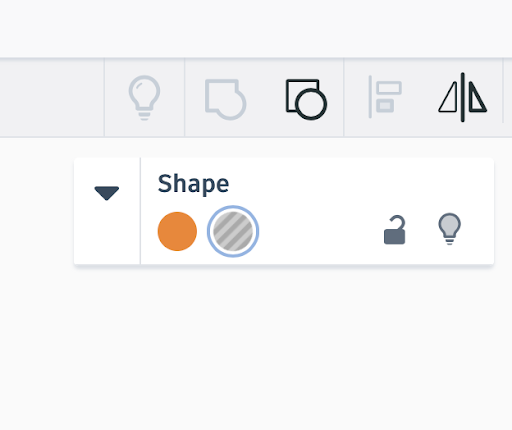This screenshot has height=430, width=512.
Task: Toggle the striped stroke circle on Shape
Action: click(x=233, y=231)
